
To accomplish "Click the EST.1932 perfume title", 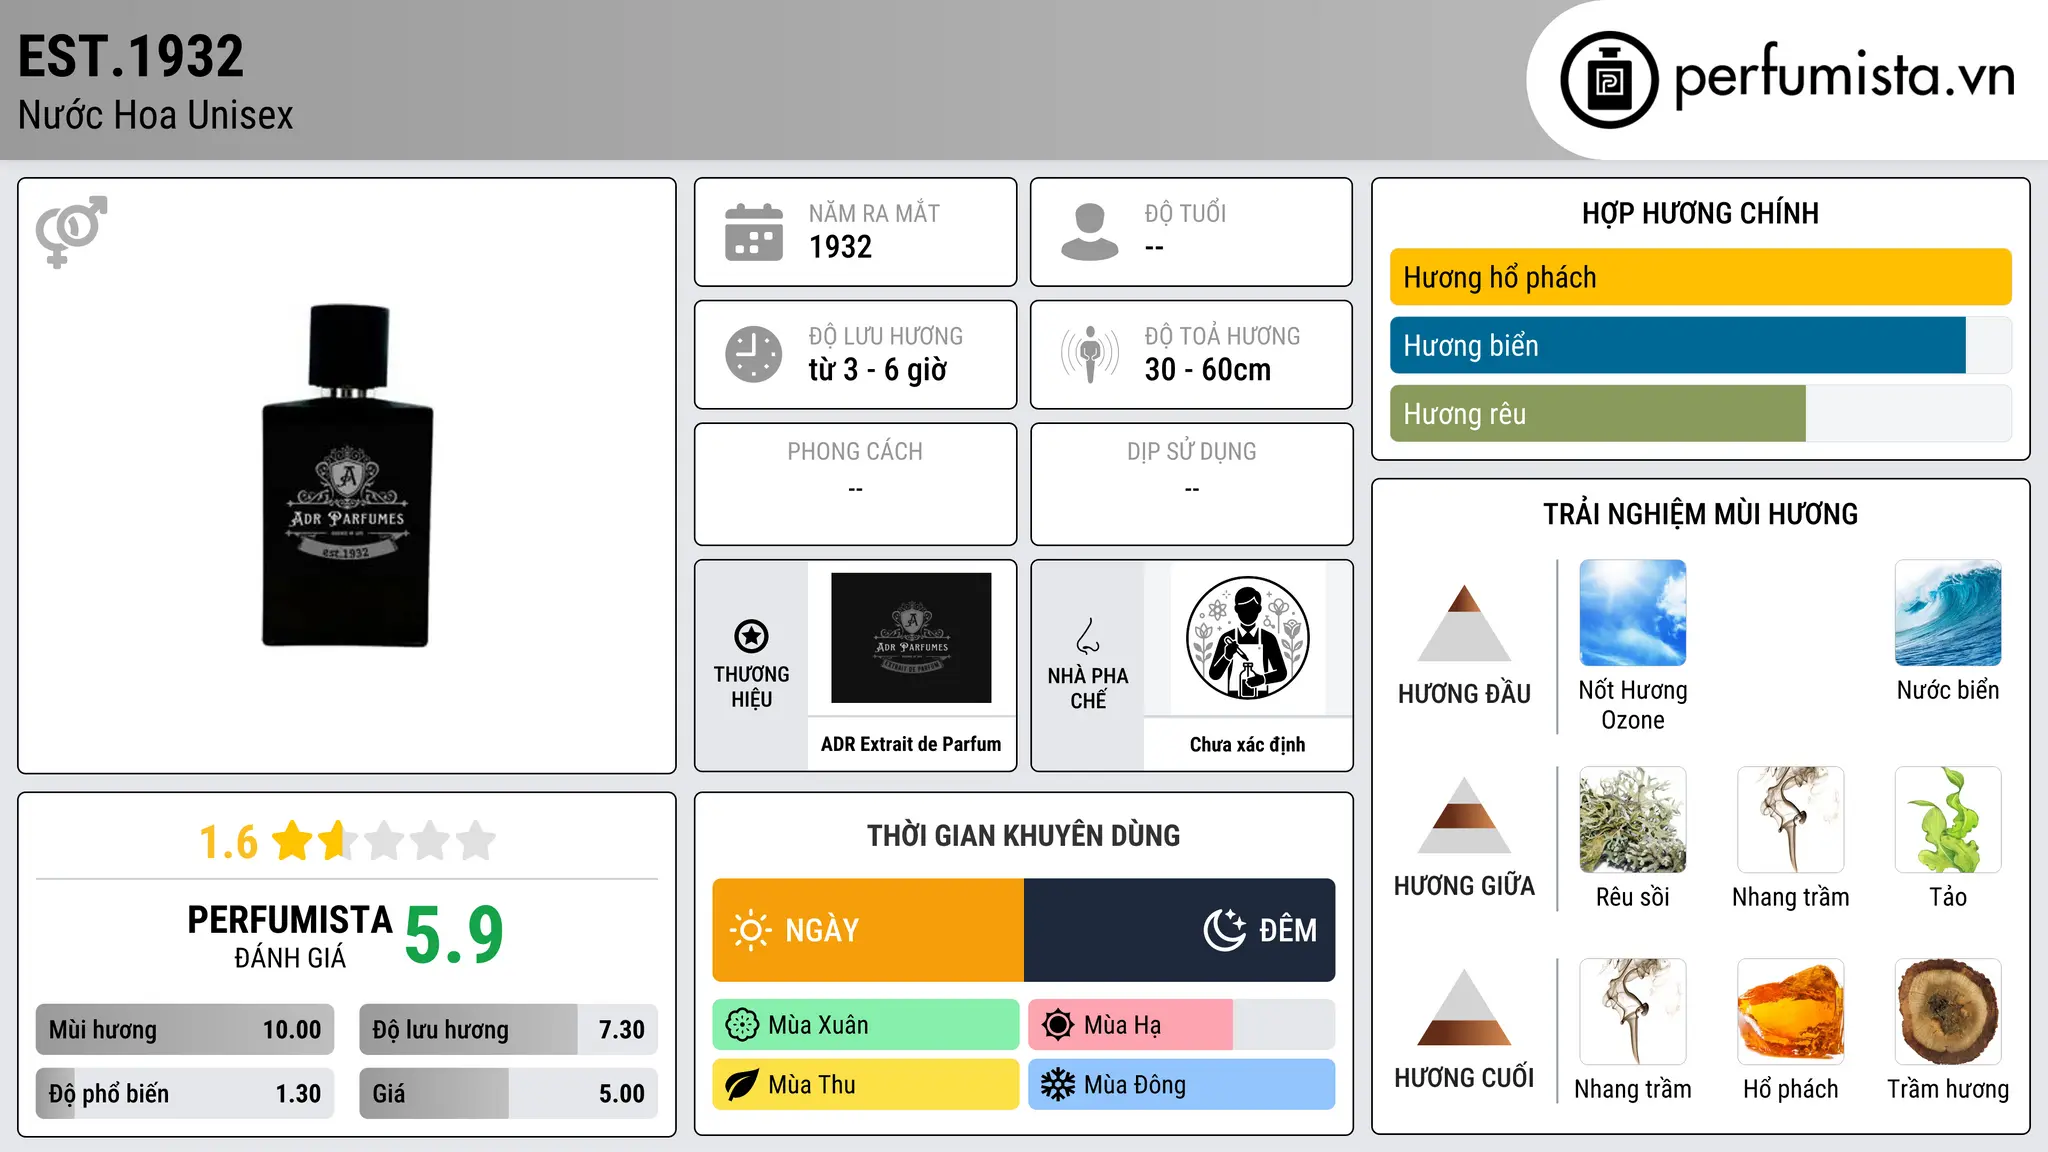I will pyautogui.click(x=131, y=56).
